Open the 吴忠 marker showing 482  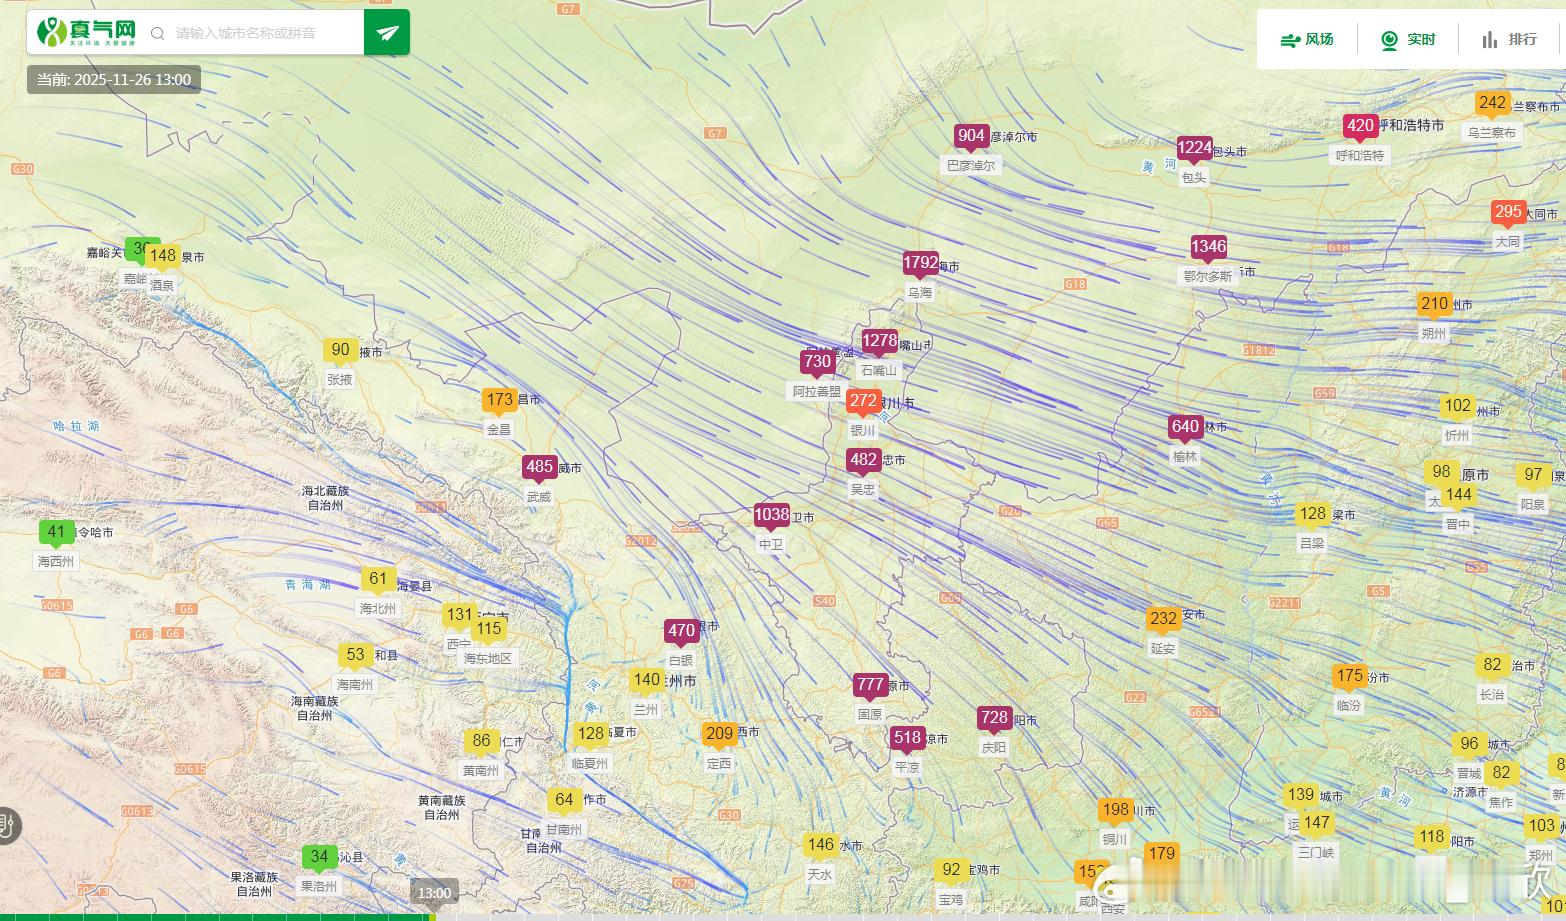(863, 460)
